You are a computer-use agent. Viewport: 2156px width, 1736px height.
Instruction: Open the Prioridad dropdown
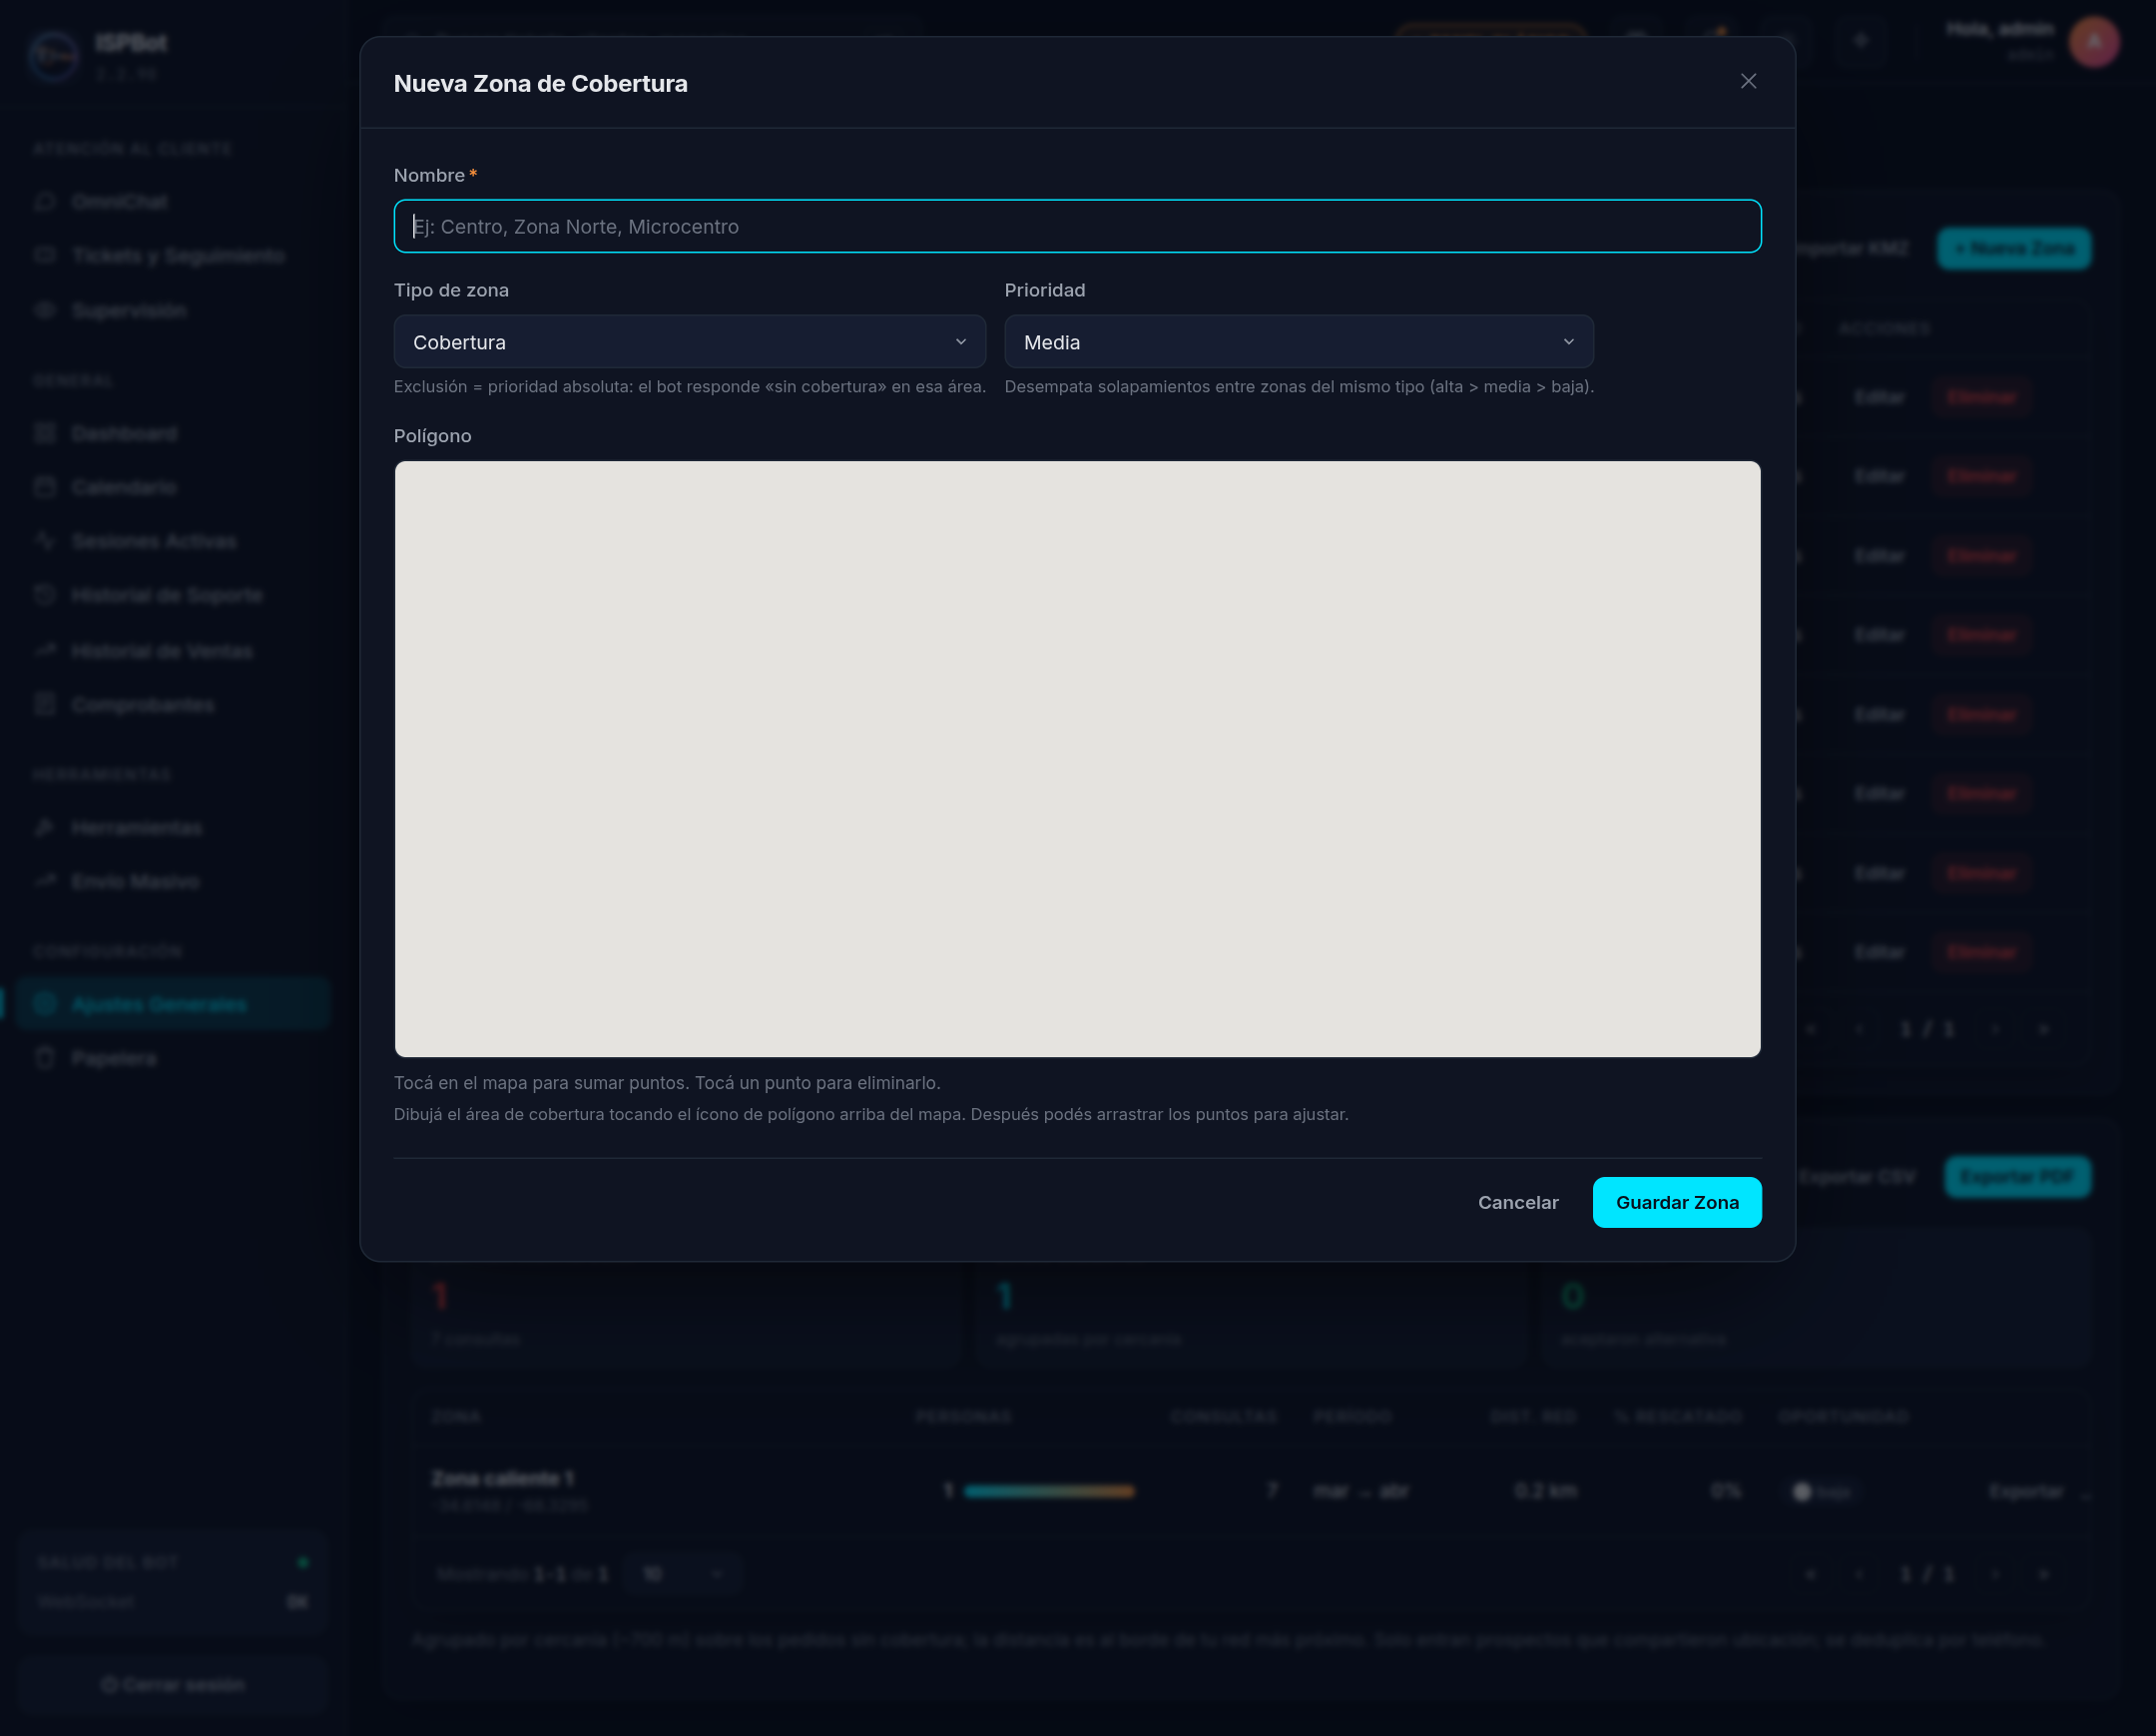(1298, 342)
